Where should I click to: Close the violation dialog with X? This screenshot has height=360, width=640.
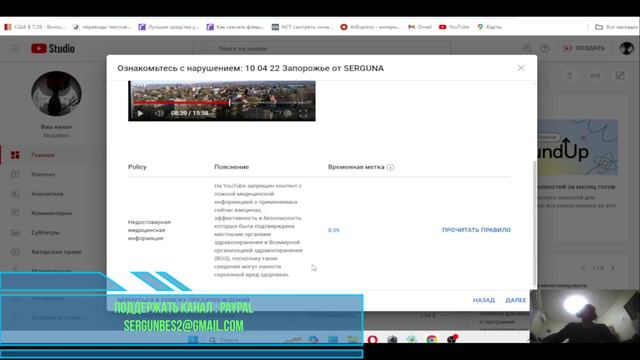(521, 68)
